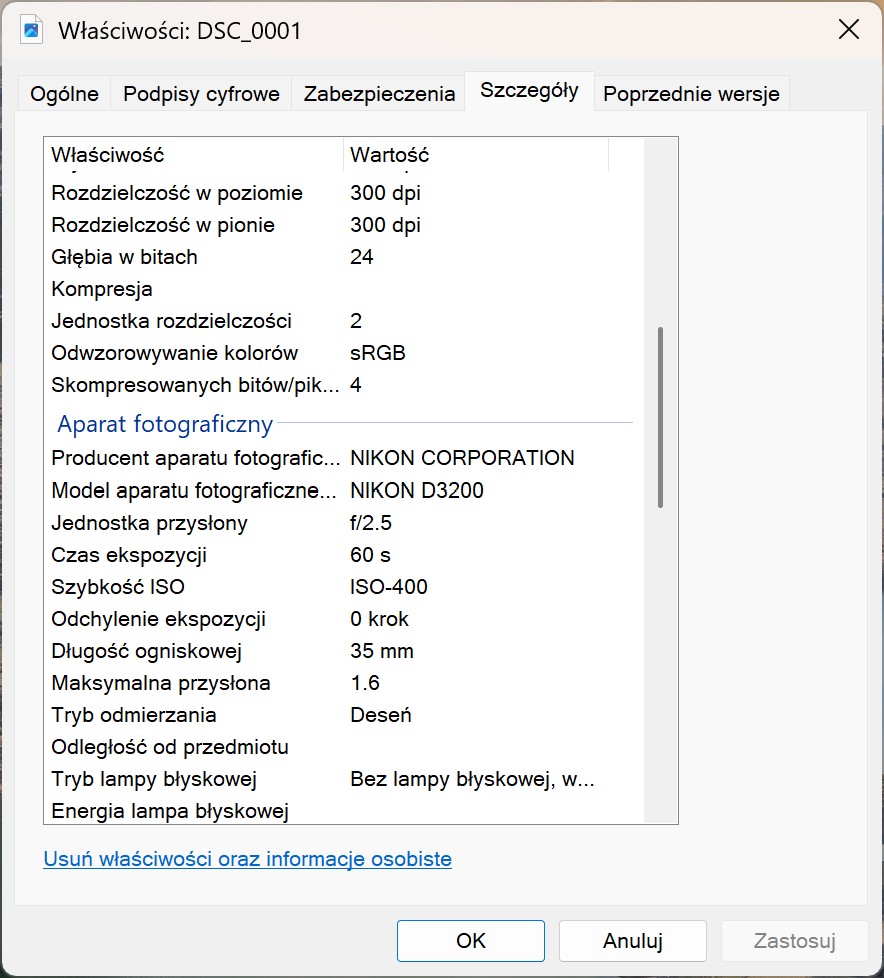This screenshot has height=978, width=884.
Task: Click the Właściwość column header
Action: click(193, 155)
